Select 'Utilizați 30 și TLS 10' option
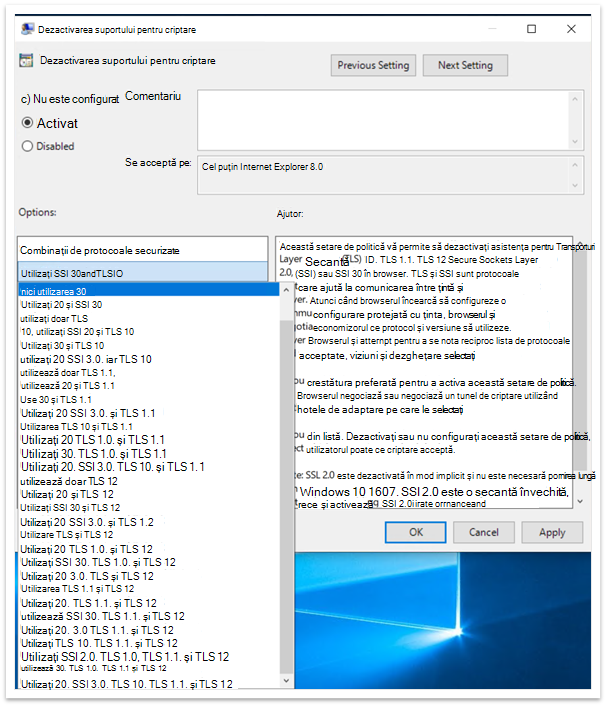 [x=149, y=345]
